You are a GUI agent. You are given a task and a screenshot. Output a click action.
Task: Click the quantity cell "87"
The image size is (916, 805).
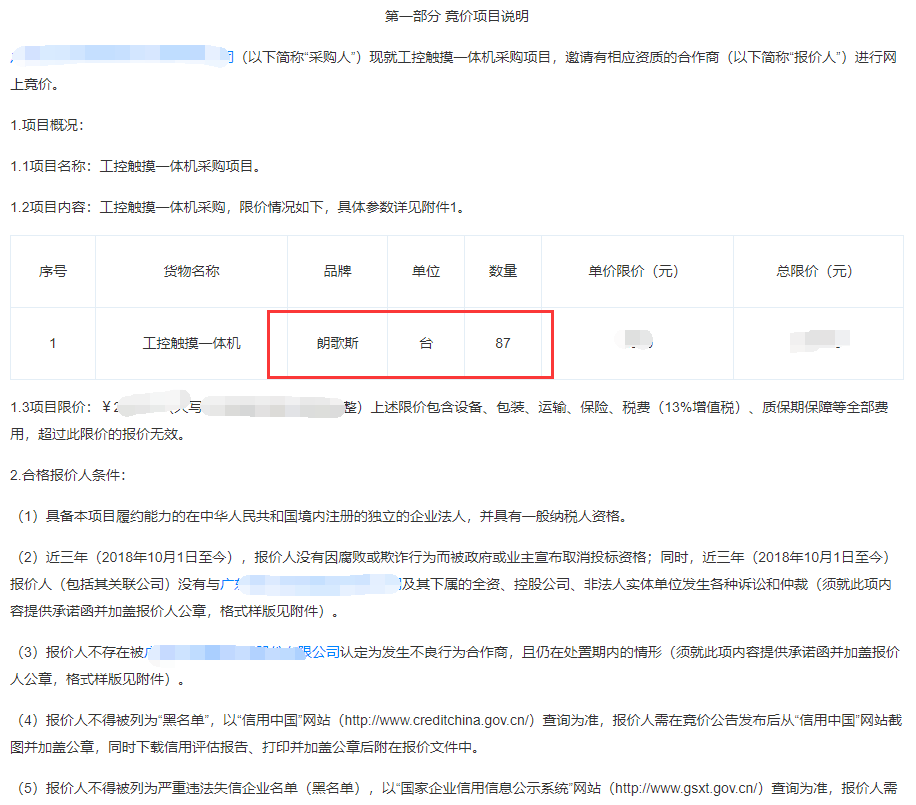(502, 343)
